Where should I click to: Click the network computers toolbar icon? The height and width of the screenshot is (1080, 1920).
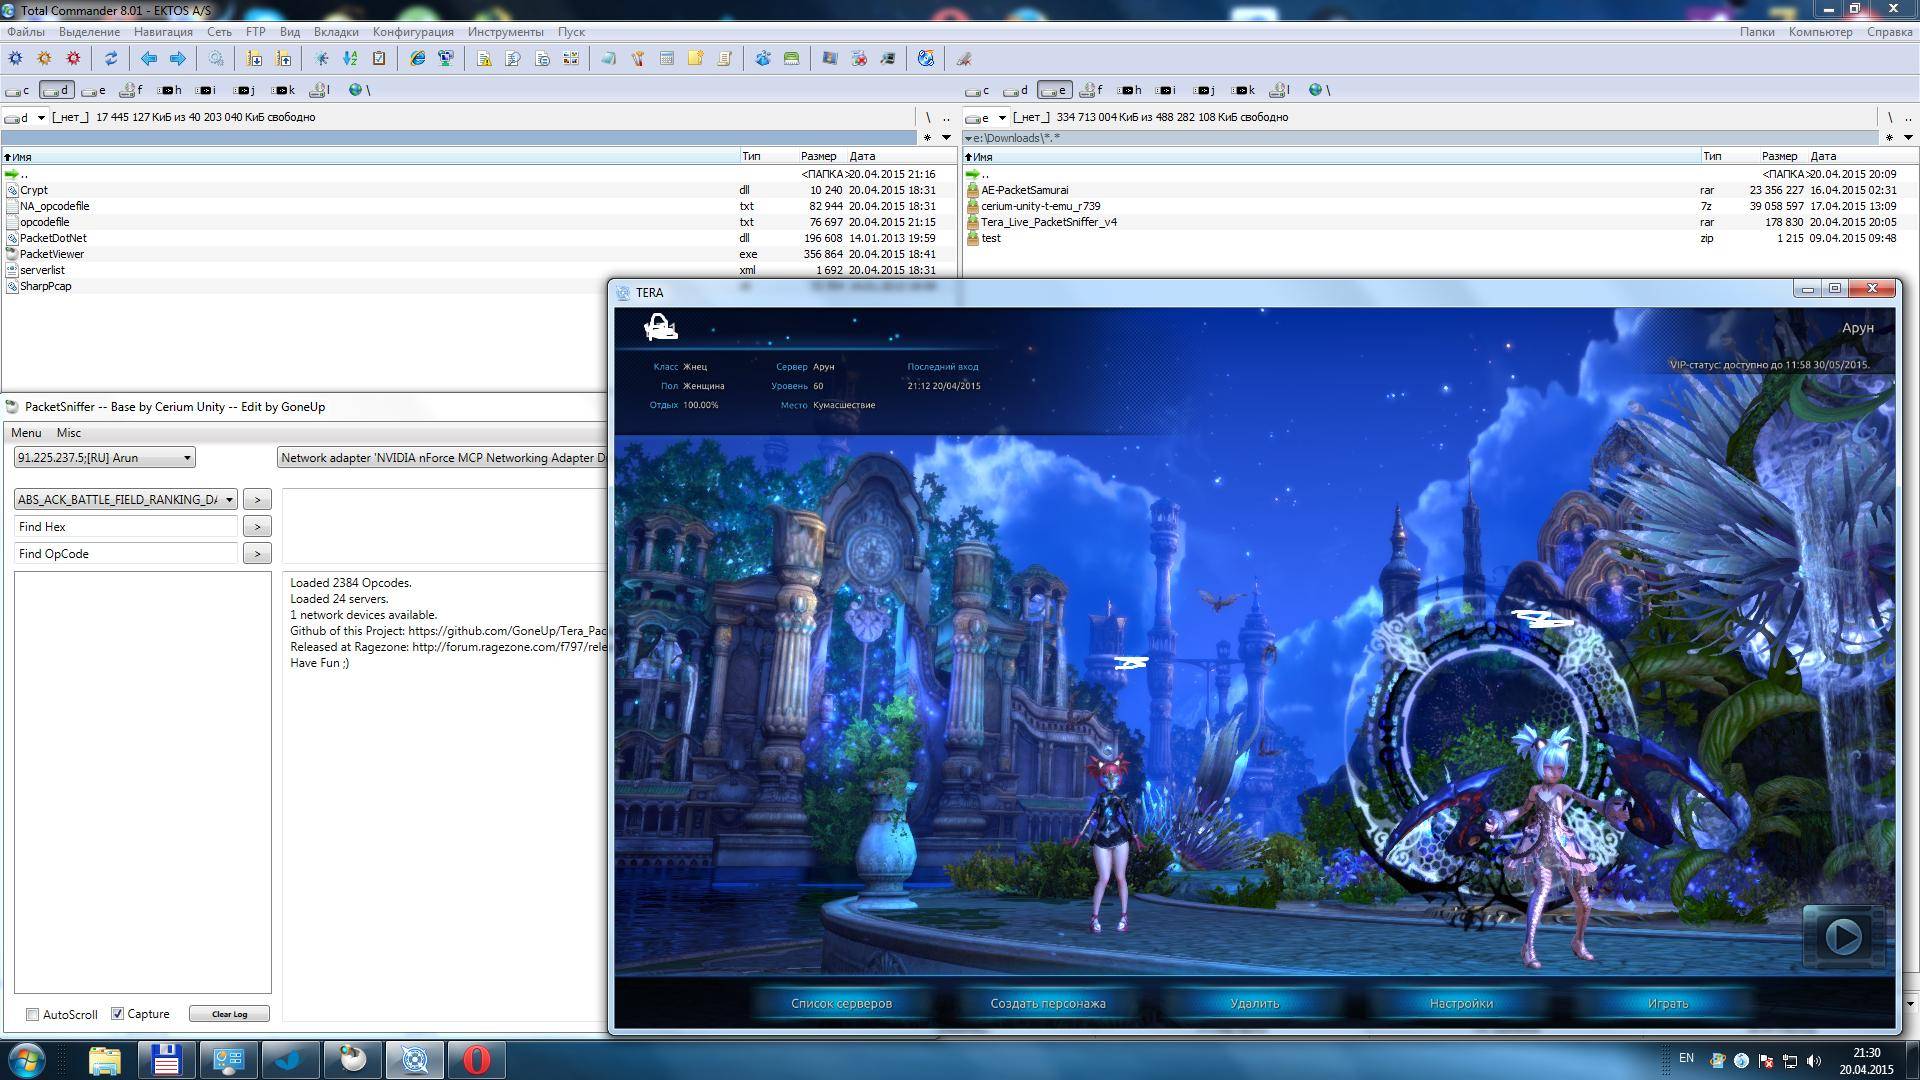click(x=446, y=59)
